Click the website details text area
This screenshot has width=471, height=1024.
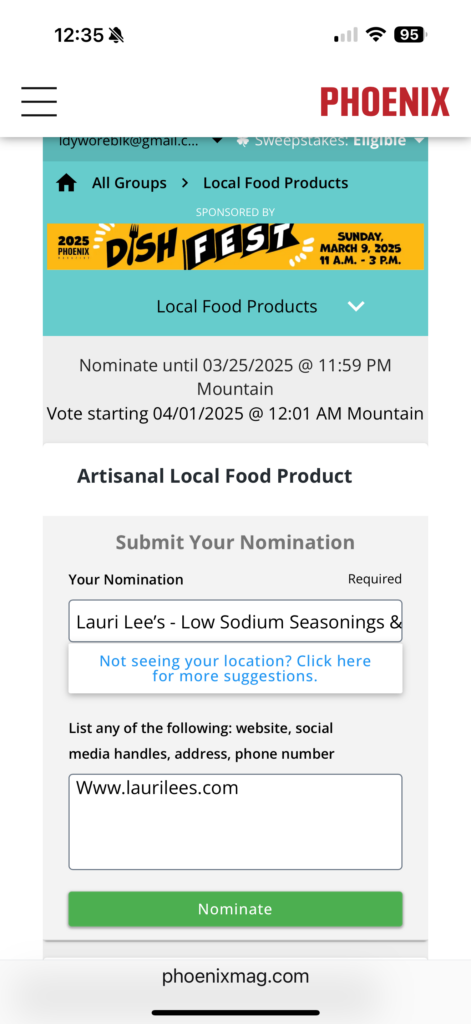click(235, 822)
